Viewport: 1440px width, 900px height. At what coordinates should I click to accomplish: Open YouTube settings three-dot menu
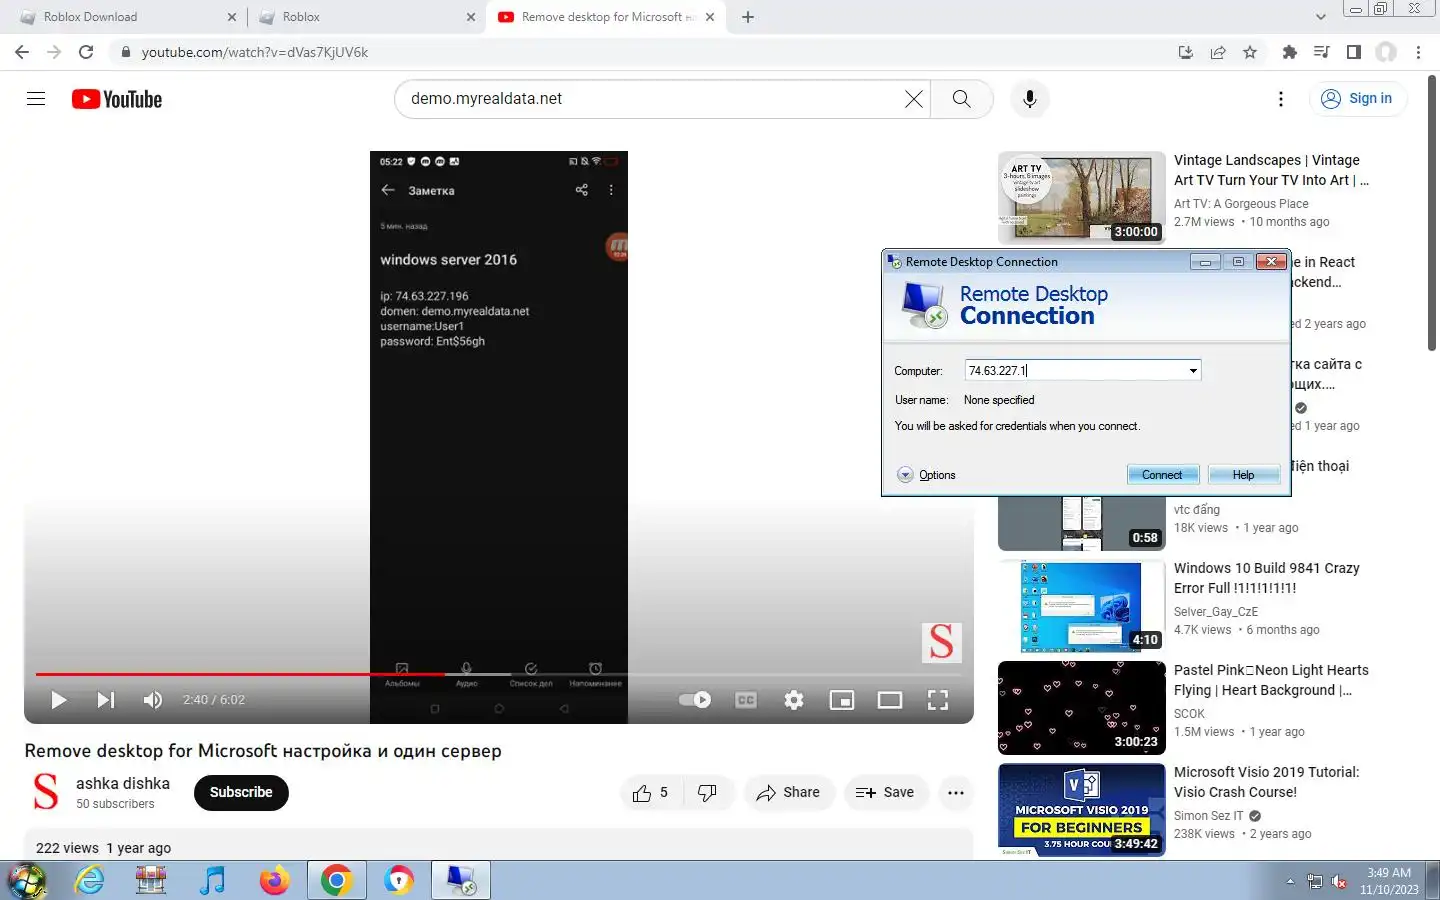coord(1280,98)
